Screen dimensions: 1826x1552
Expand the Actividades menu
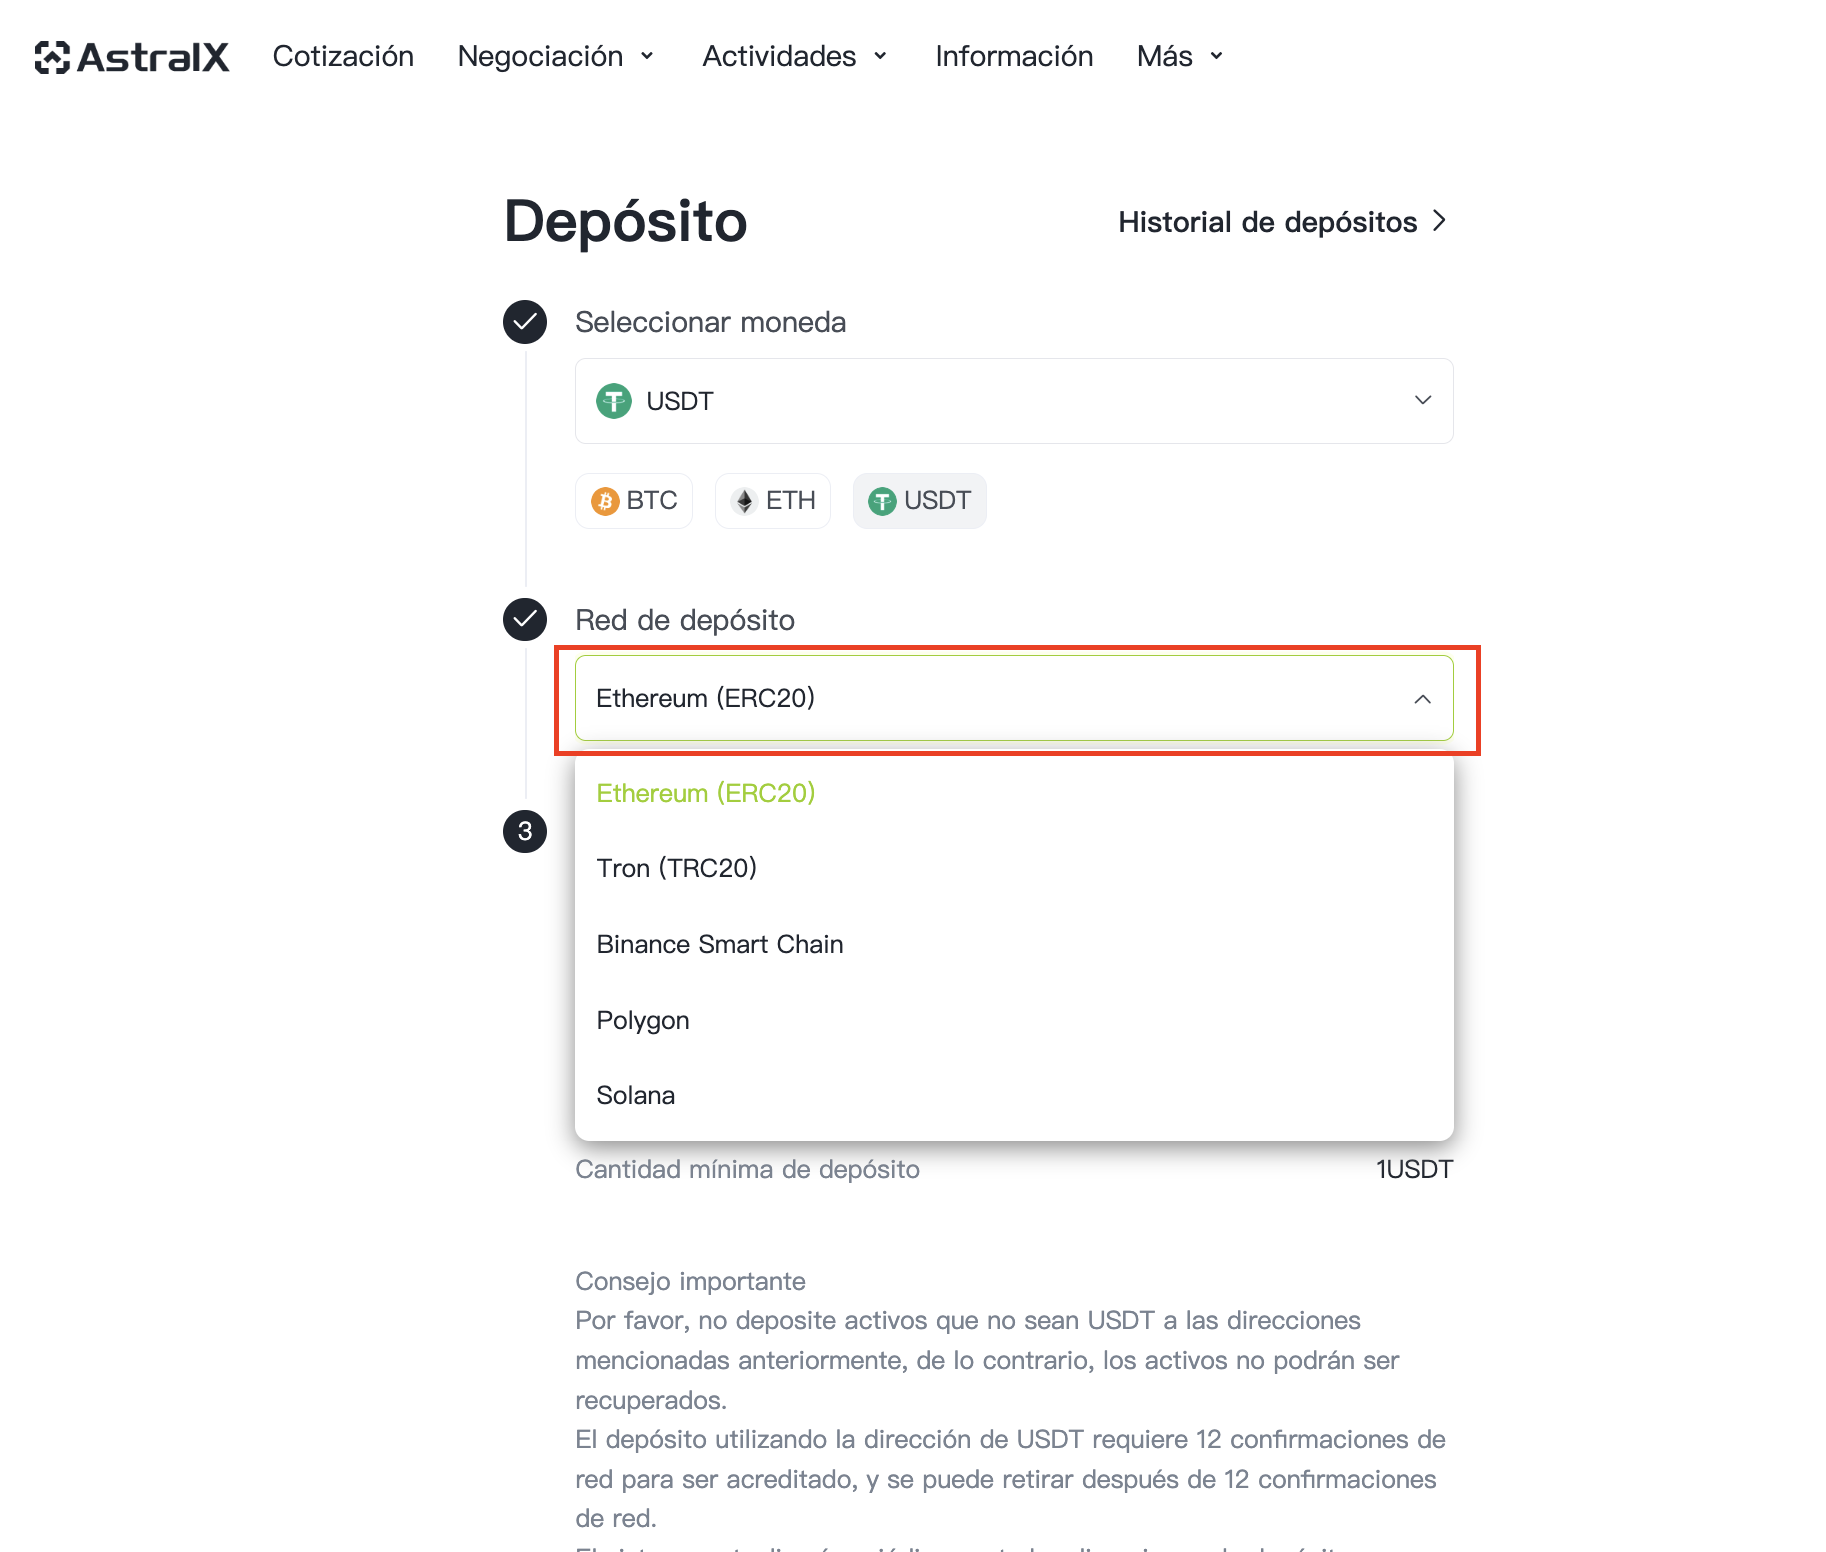[795, 56]
